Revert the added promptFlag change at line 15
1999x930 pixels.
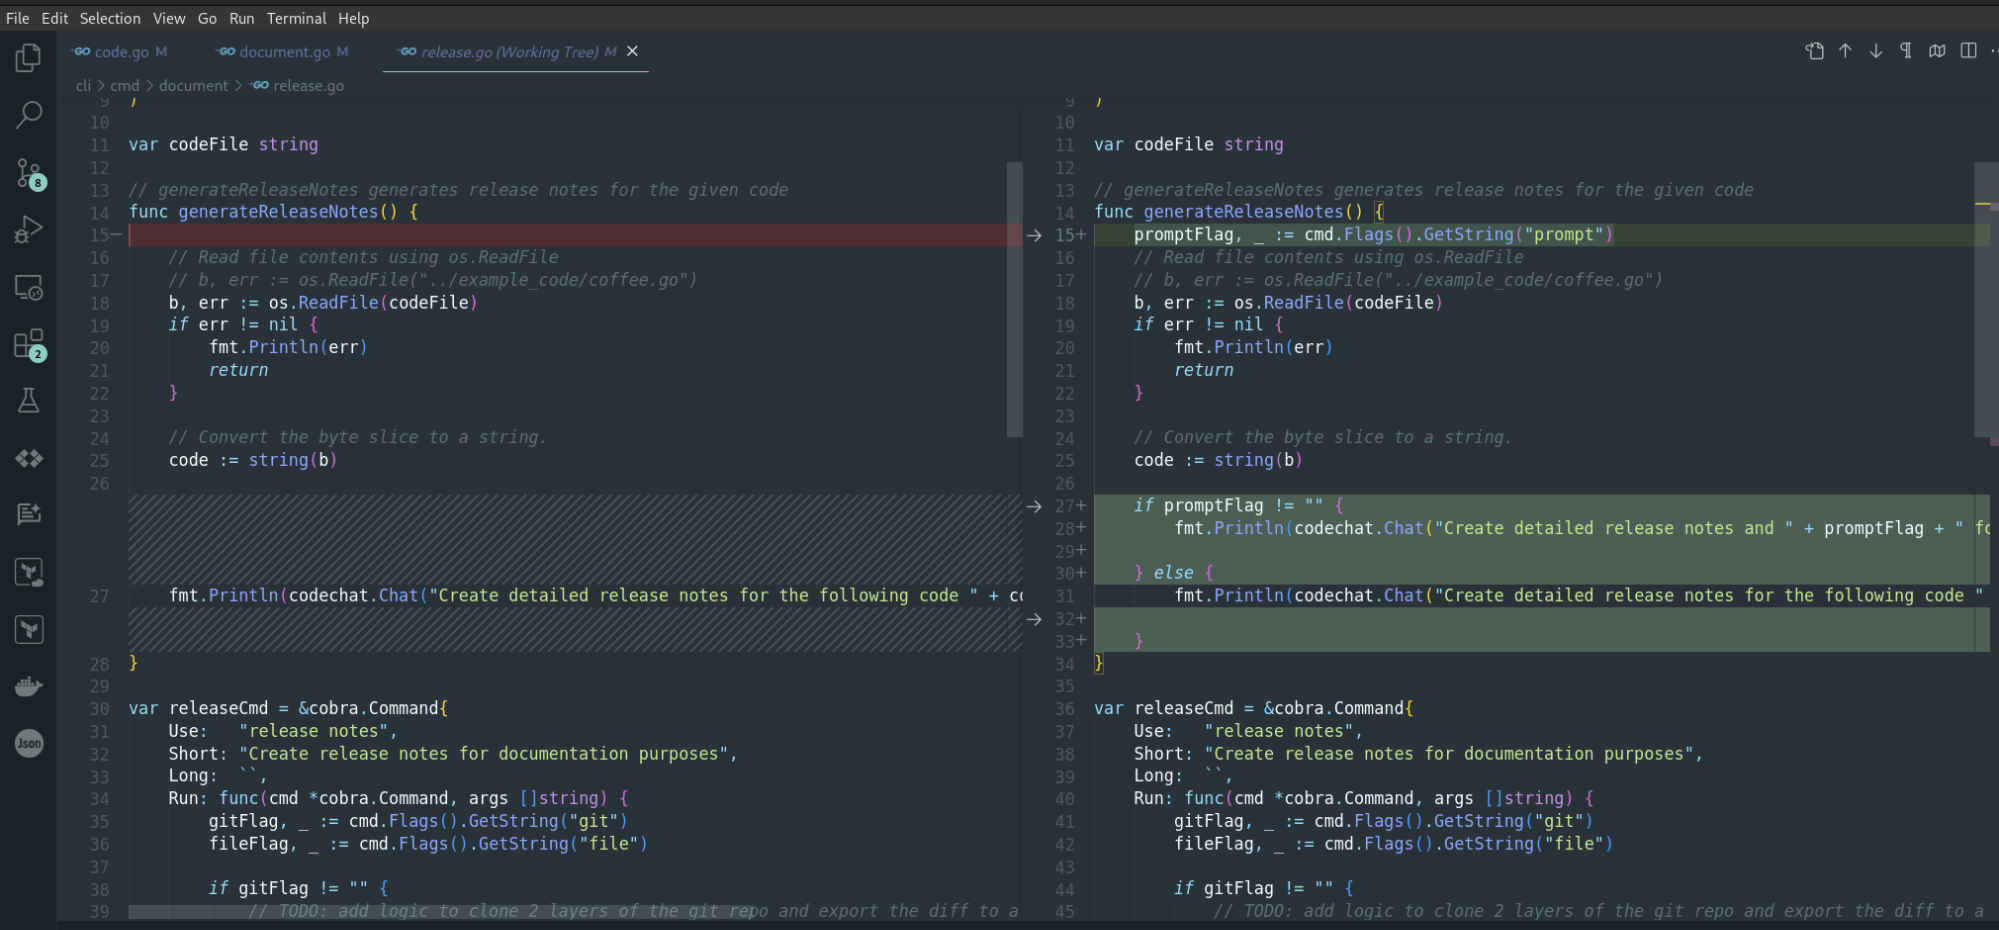(x=1034, y=235)
